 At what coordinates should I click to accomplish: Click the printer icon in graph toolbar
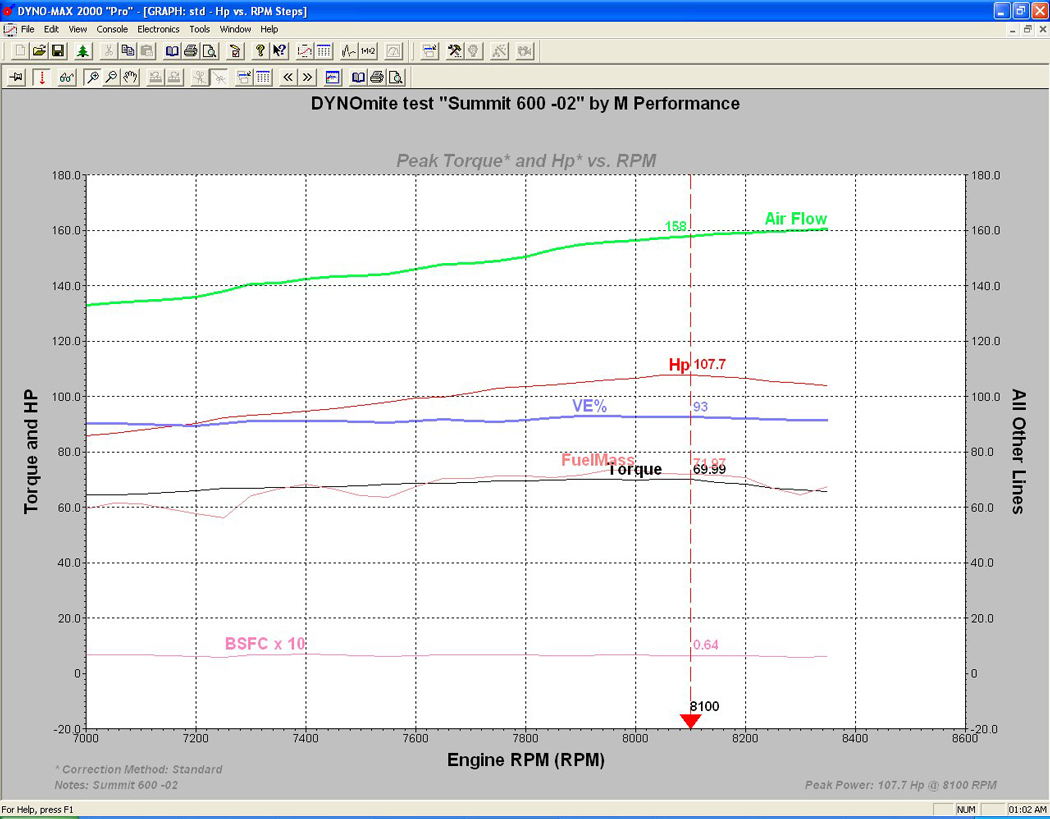point(377,78)
